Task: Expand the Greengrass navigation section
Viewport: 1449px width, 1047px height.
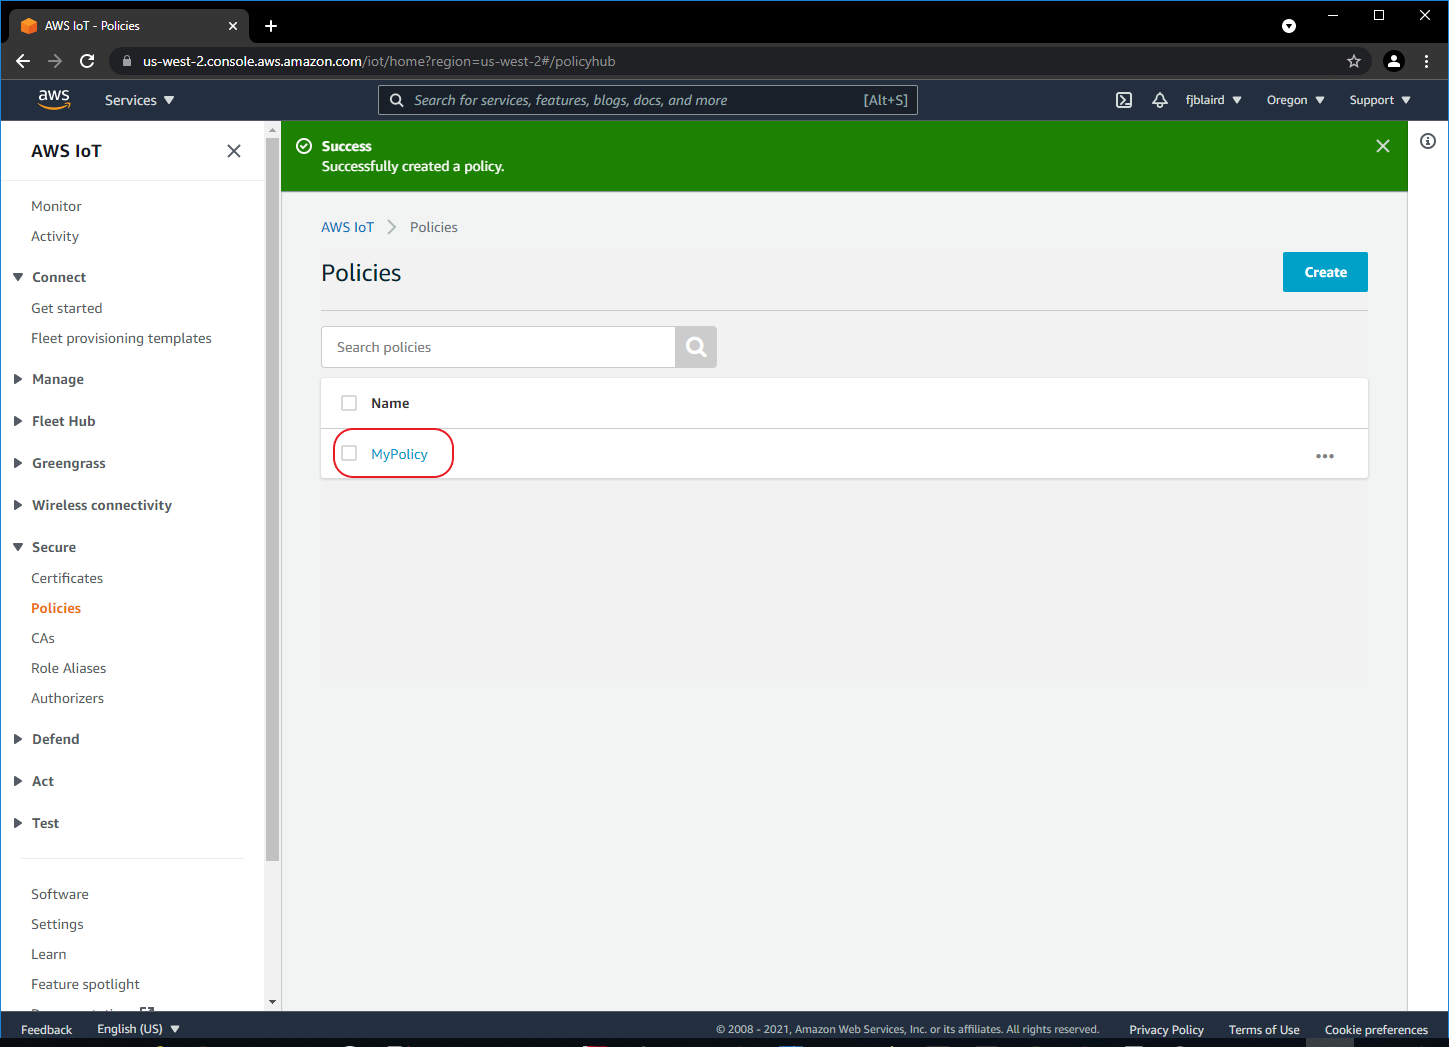Action: tap(68, 463)
